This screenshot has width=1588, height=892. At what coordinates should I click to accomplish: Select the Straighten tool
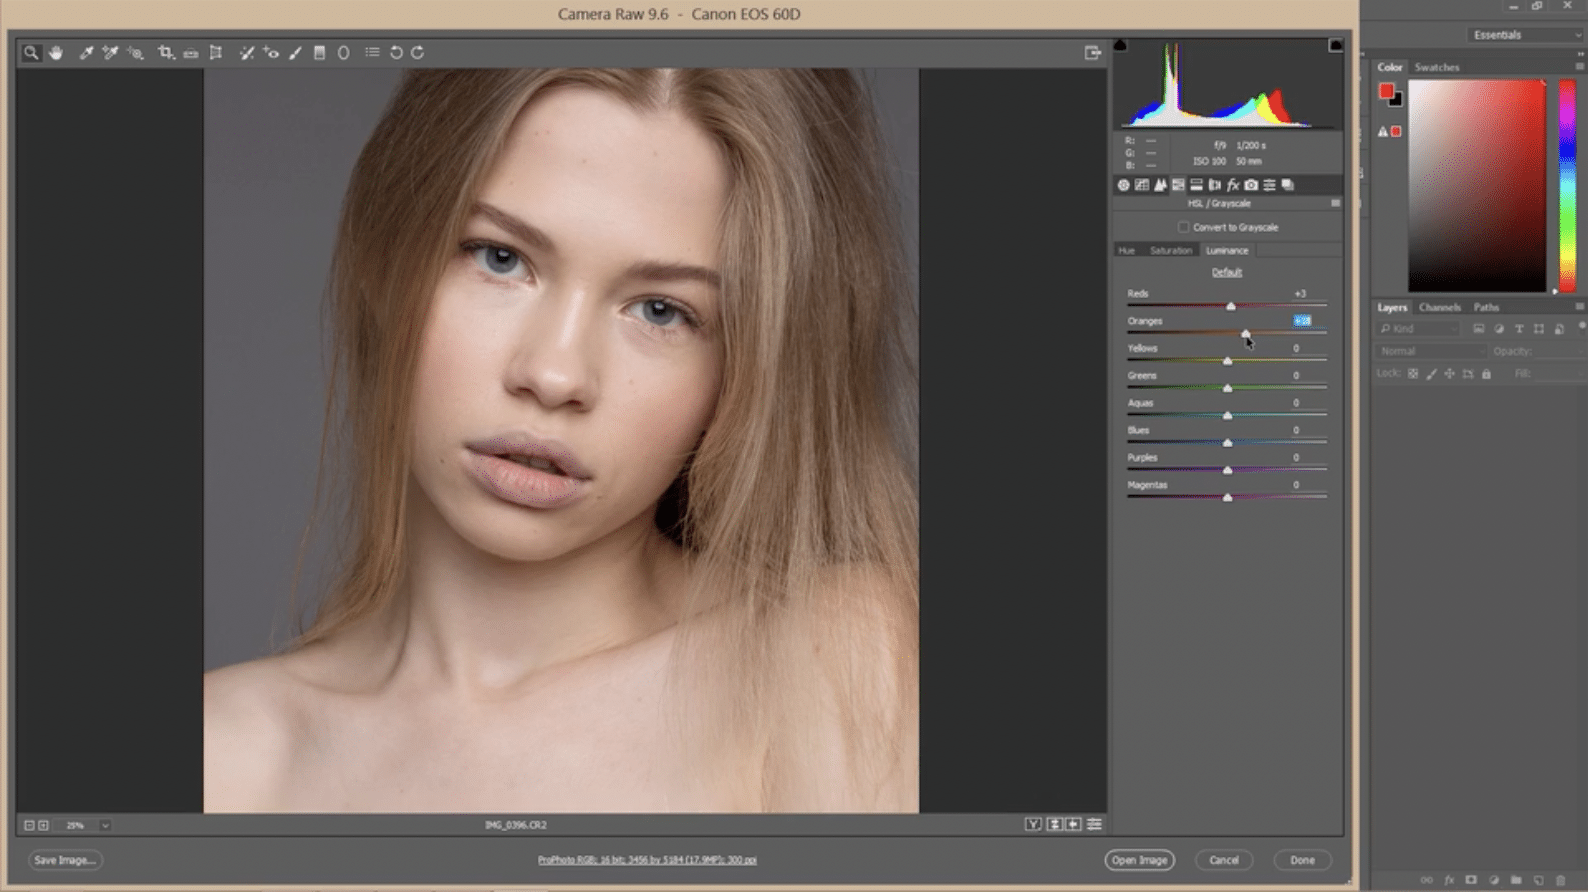[x=190, y=52]
